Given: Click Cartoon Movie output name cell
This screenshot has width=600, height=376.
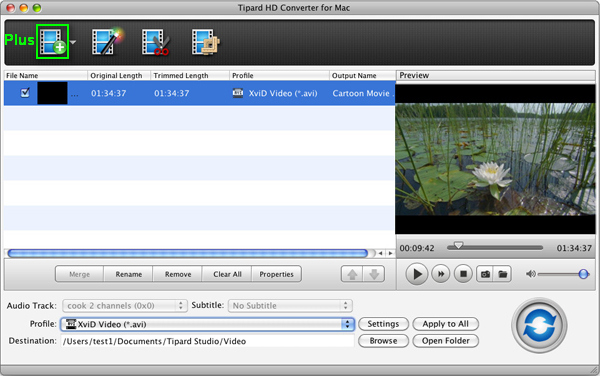Looking at the screenshot, I should pyautogui.click(x=361, y=93).
